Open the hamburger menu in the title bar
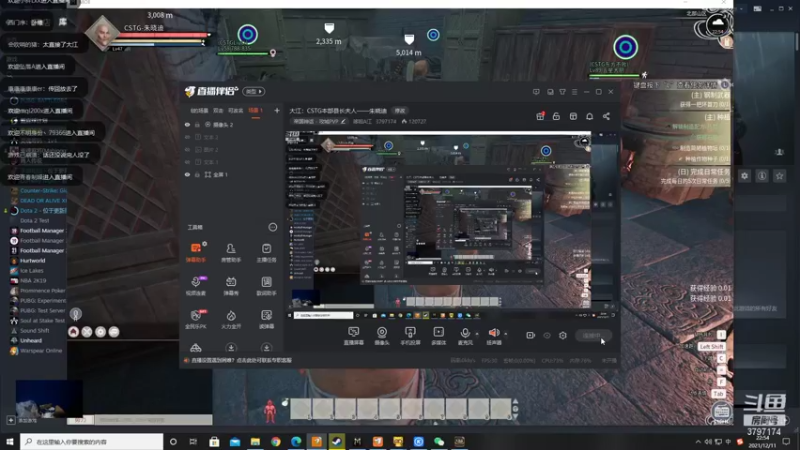Viewport: 800px width, 450px height. coord(574,92)
